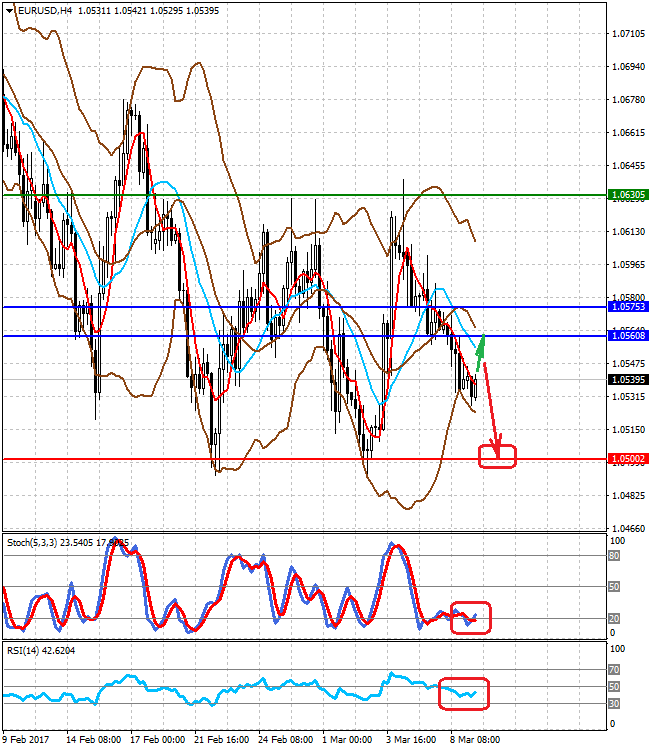Click the current price label 1.05395
This screenshot has width=649, height=751.
[x=628, y=379]
